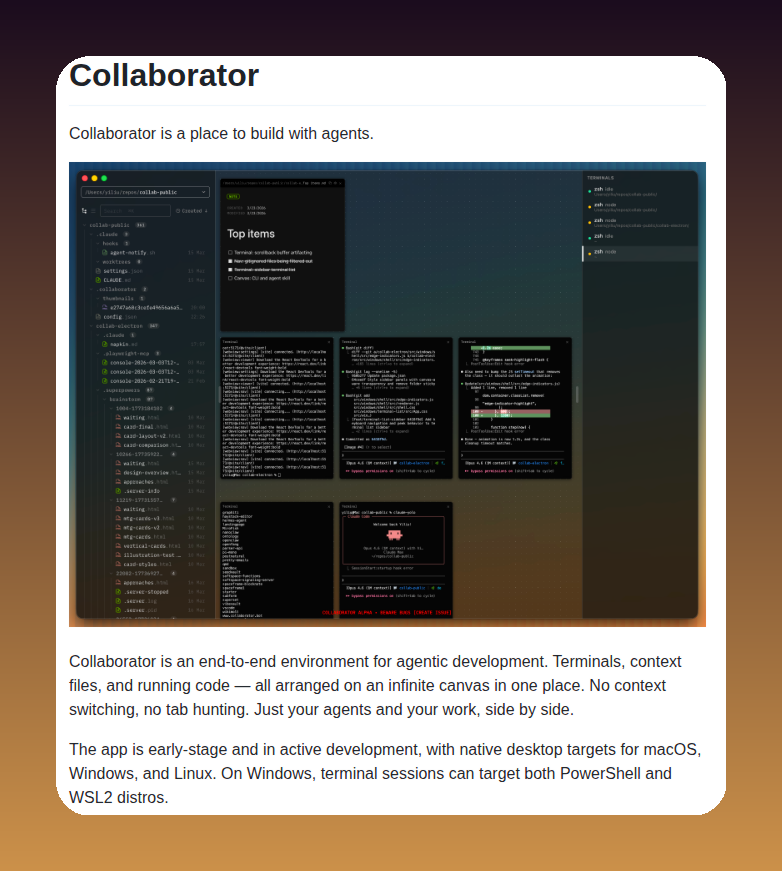Collapse the thumbnails folder
The width and height of the screenshot is (782, 871).
(98, 298)
